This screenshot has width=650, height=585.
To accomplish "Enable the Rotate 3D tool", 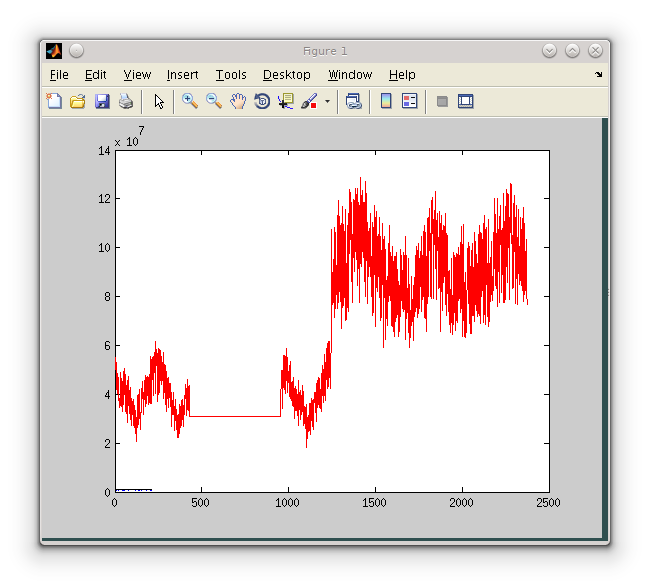I will tap(262, 101).
